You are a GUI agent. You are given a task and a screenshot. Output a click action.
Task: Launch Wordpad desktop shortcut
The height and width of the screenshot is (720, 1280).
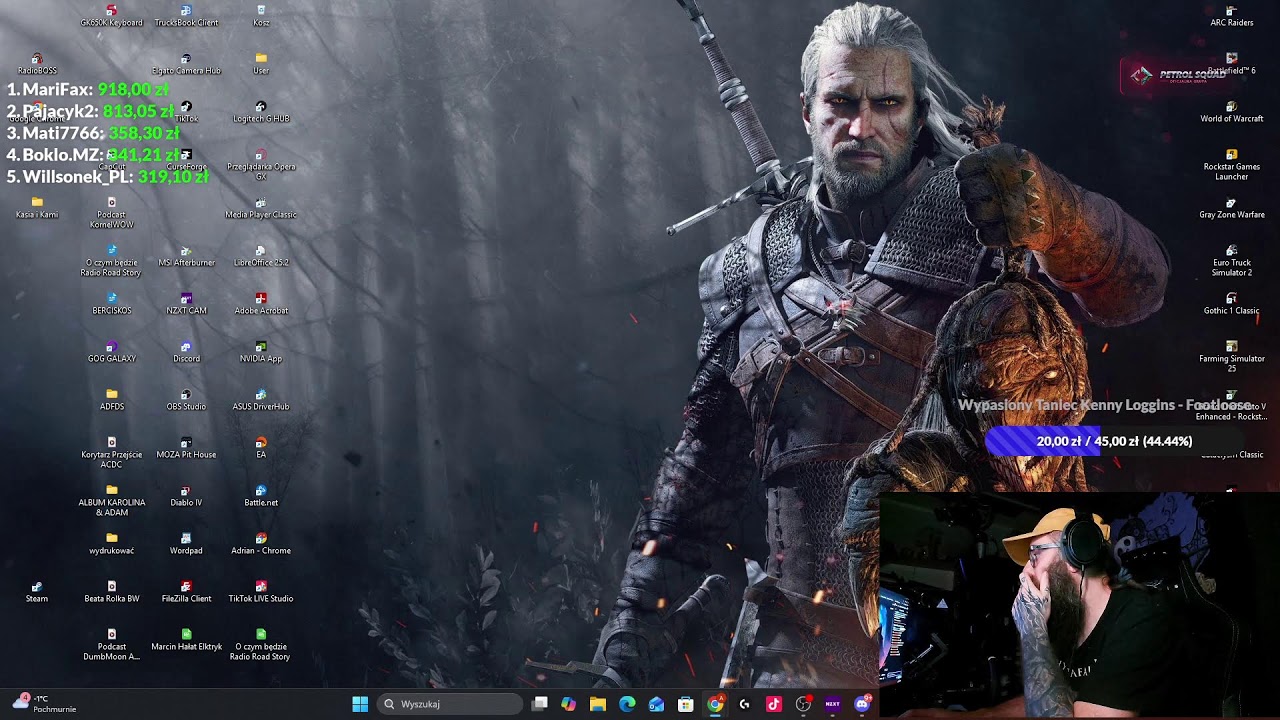point(186,544)
